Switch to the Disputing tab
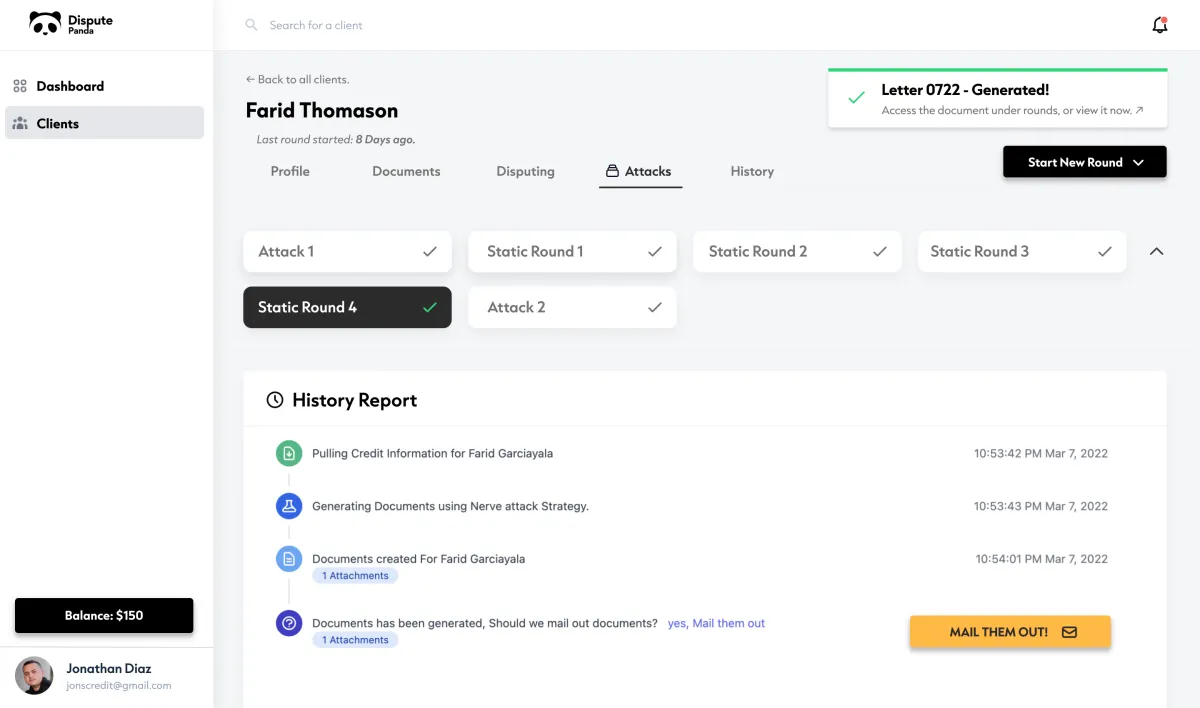Viewport: 1200px width, 708px height. (x=525, y=171)
